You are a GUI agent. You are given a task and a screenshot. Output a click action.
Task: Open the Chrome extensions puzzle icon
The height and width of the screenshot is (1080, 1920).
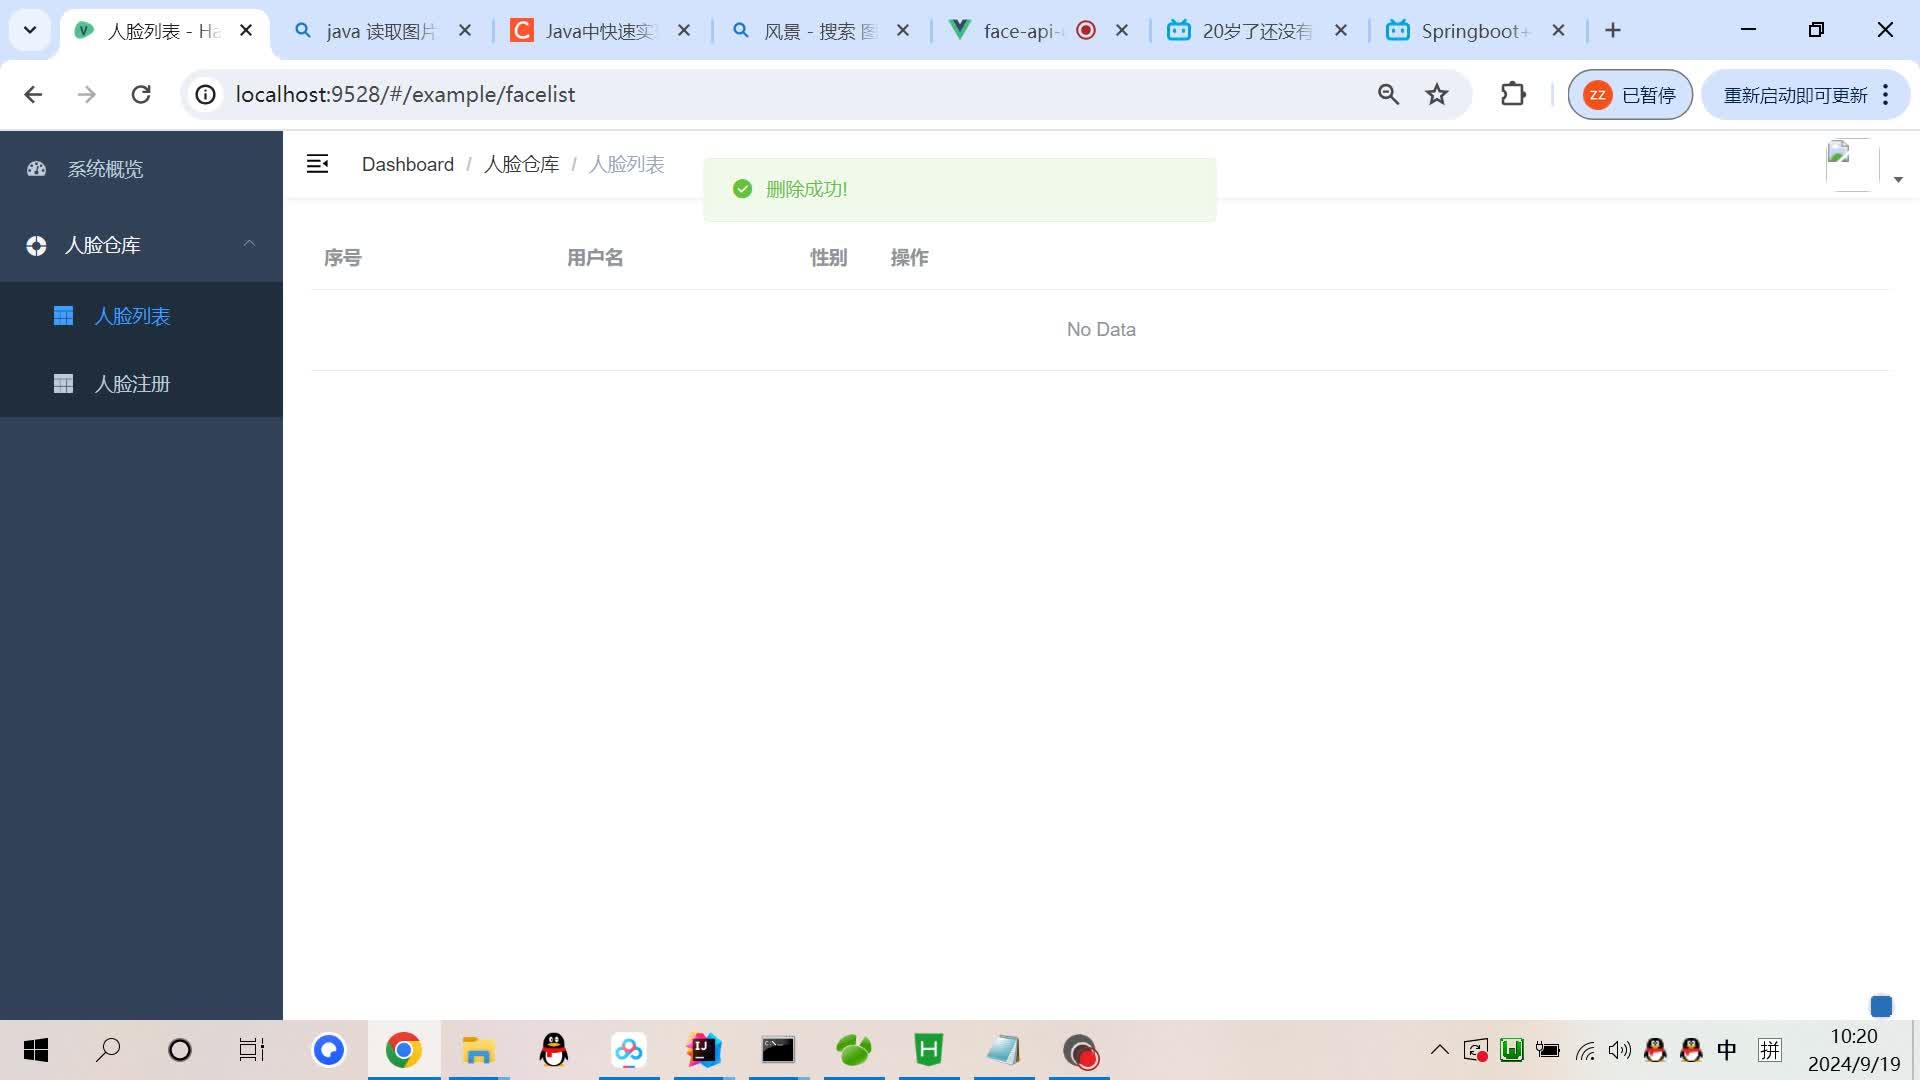click(x=1512, y=94)
